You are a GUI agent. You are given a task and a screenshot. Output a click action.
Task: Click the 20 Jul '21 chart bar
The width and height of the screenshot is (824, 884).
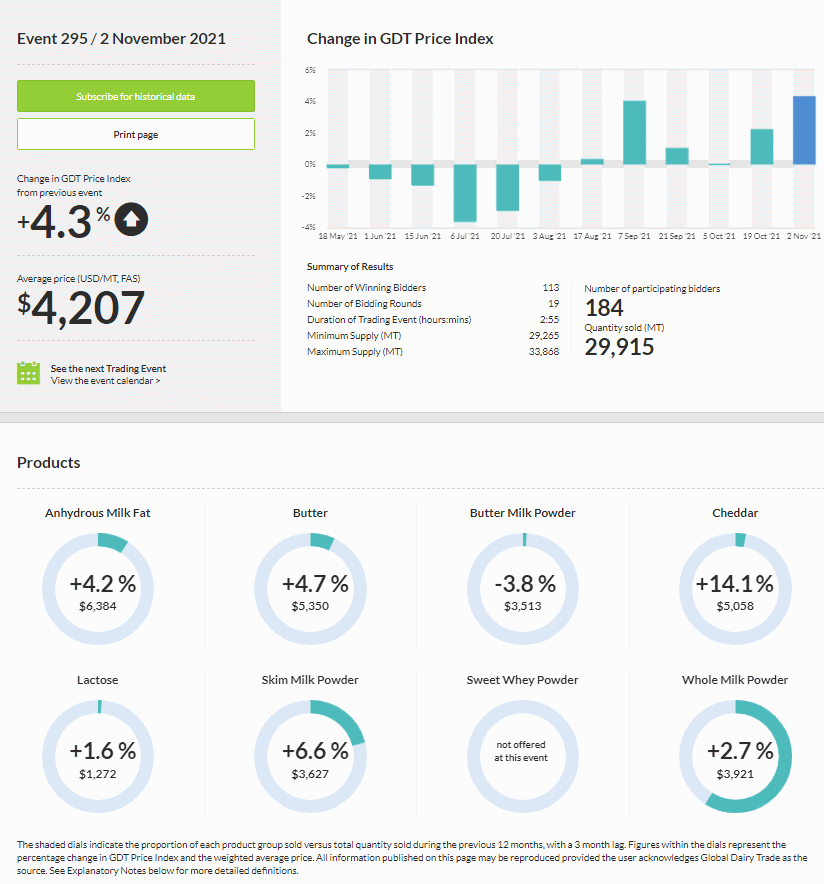click(507, 187)
